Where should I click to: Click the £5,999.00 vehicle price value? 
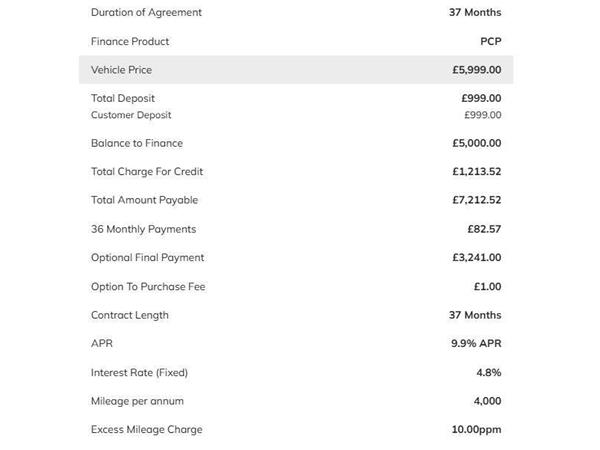click(476, 70)
